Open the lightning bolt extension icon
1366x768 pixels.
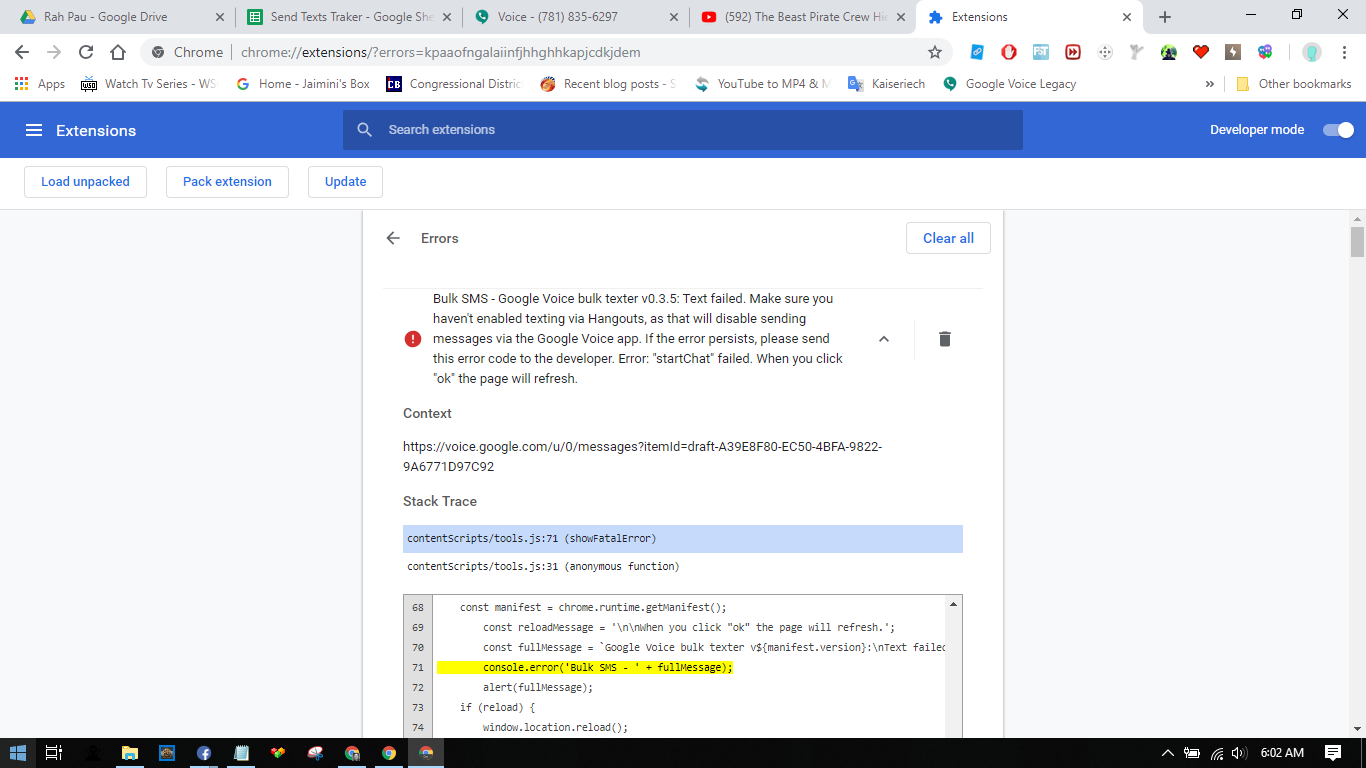click(1233, 52)
